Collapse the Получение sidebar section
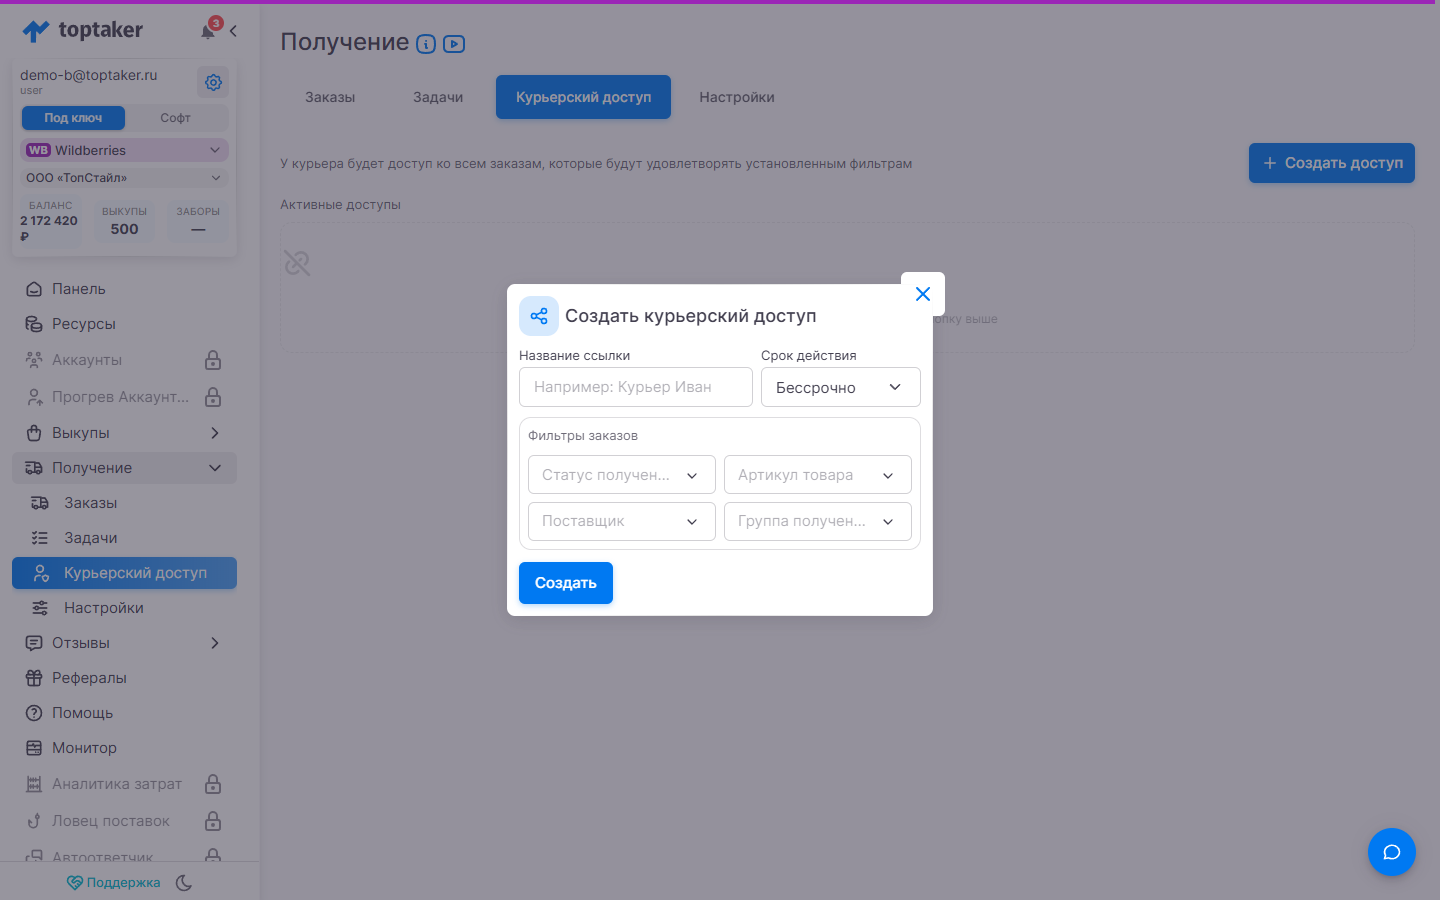 [215, 468]
